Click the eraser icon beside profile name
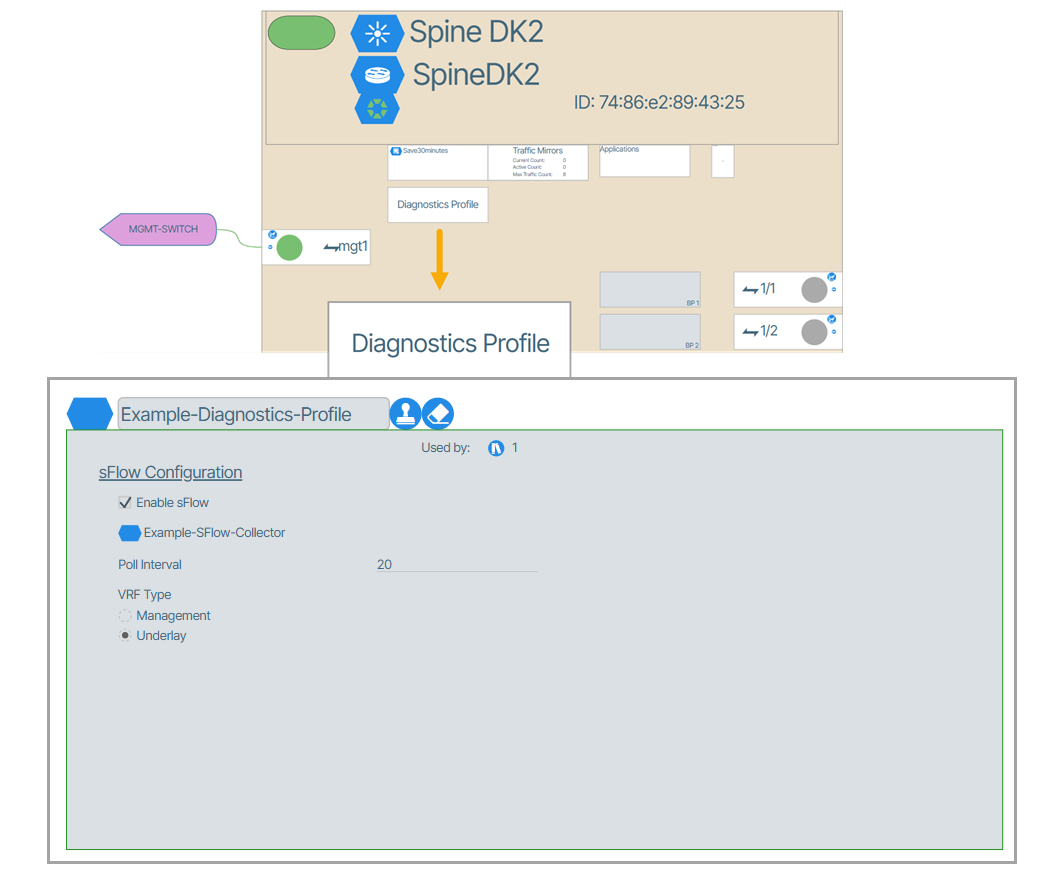 coord(438,413)
